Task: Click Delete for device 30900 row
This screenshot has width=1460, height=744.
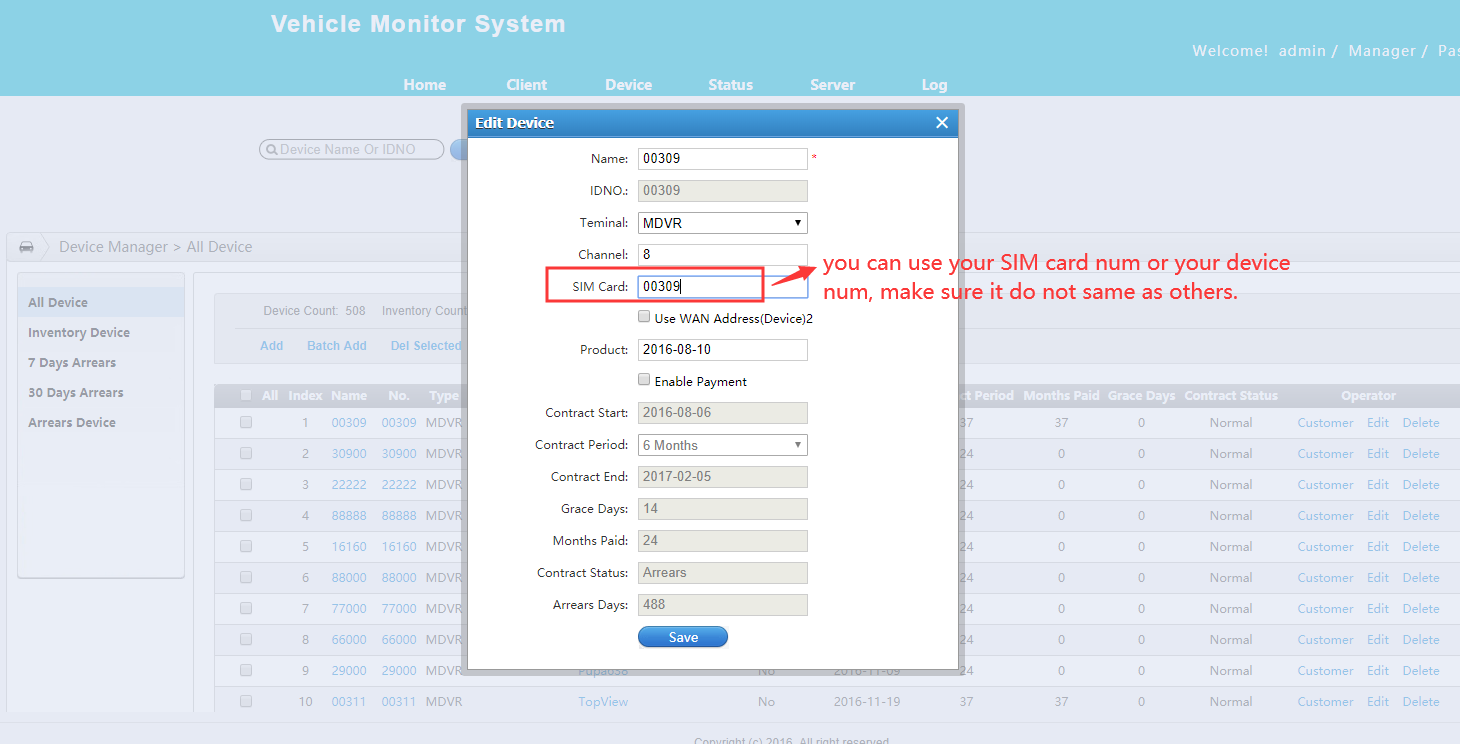Action: [x=1421, y=454]
